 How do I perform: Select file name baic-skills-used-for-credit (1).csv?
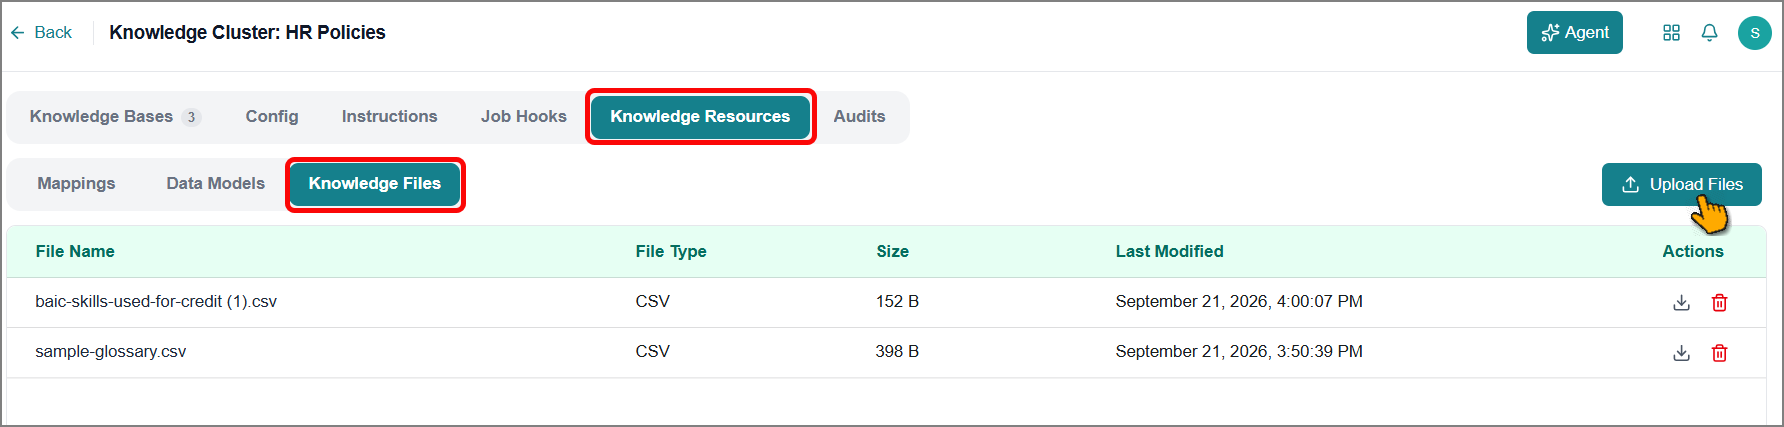156,302
